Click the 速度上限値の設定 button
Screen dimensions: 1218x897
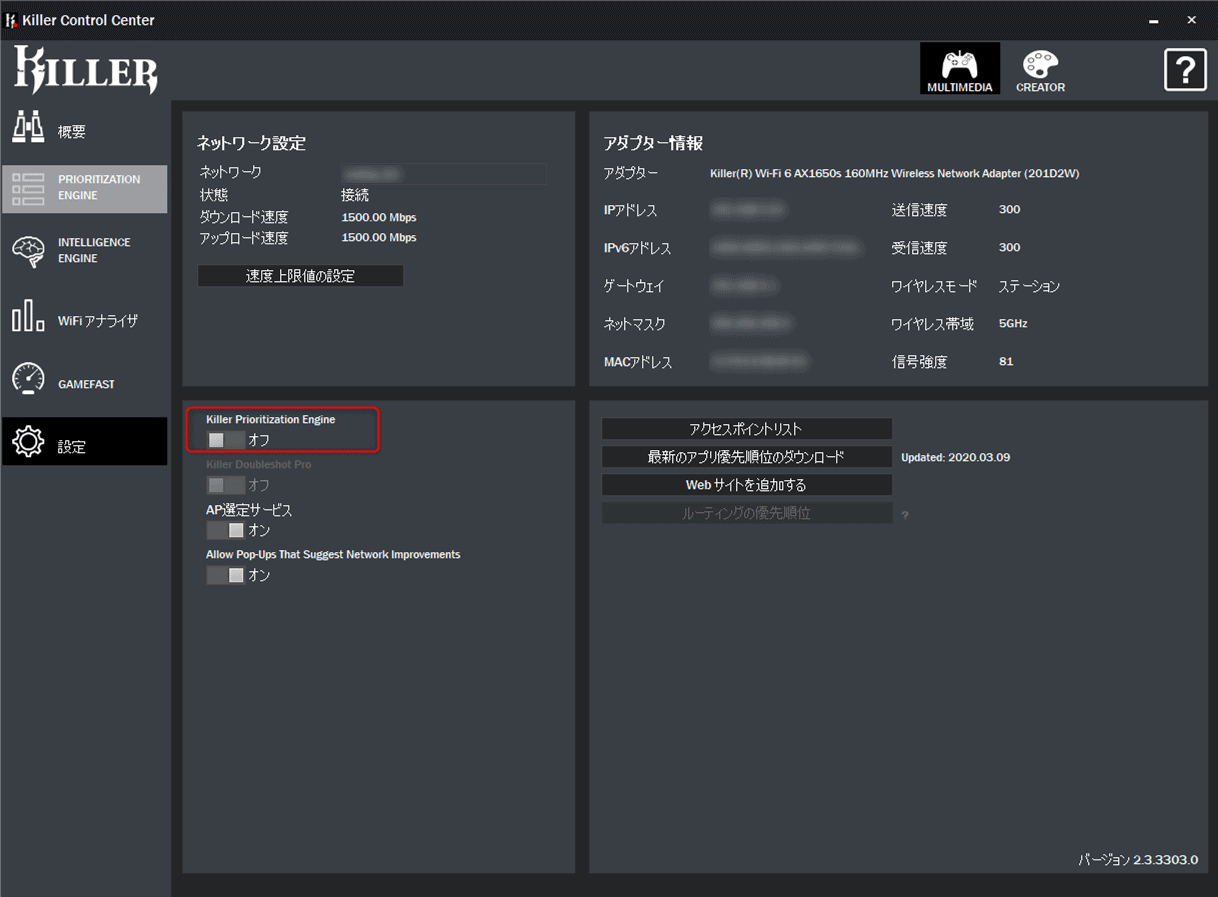(300, 276)
